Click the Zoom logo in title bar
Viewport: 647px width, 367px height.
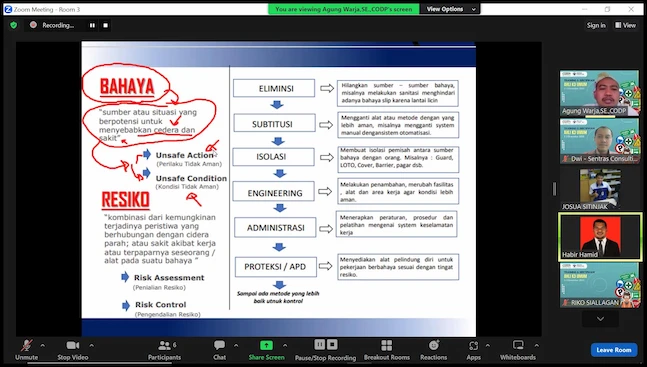point(8,9)
